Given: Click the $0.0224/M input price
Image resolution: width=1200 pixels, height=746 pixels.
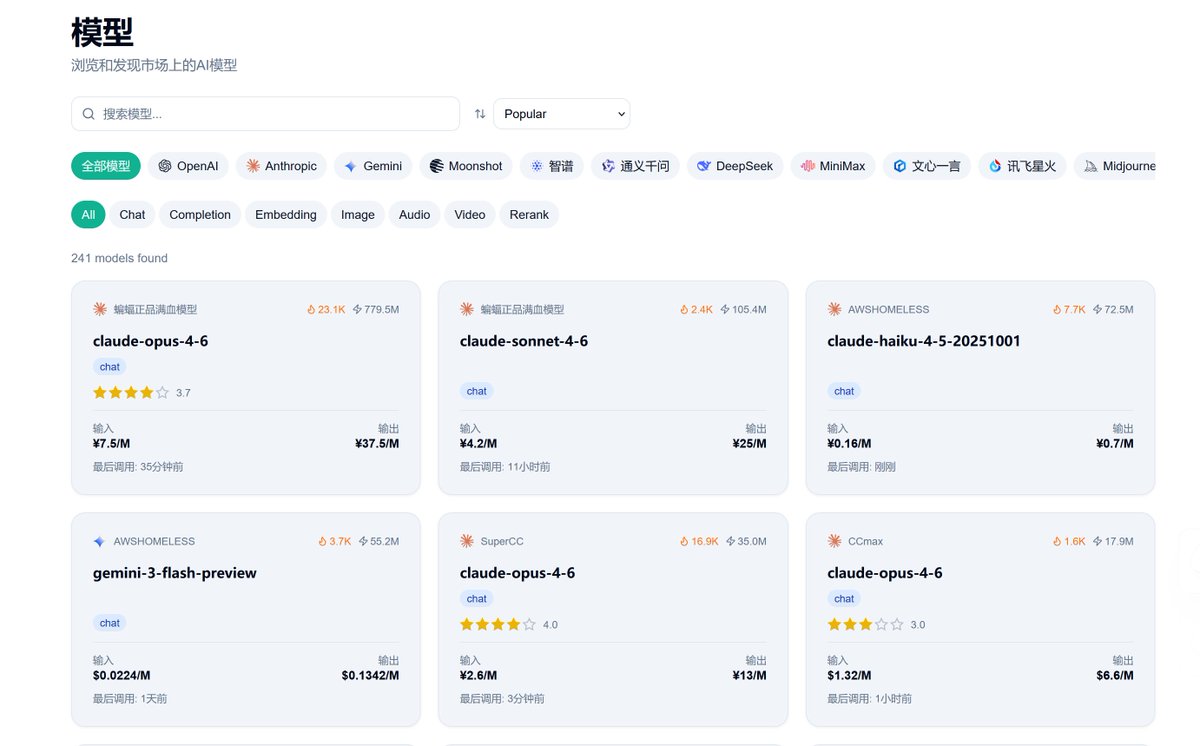Looking at the screenshot, I should pyautogui.click(x=122, y=676).
